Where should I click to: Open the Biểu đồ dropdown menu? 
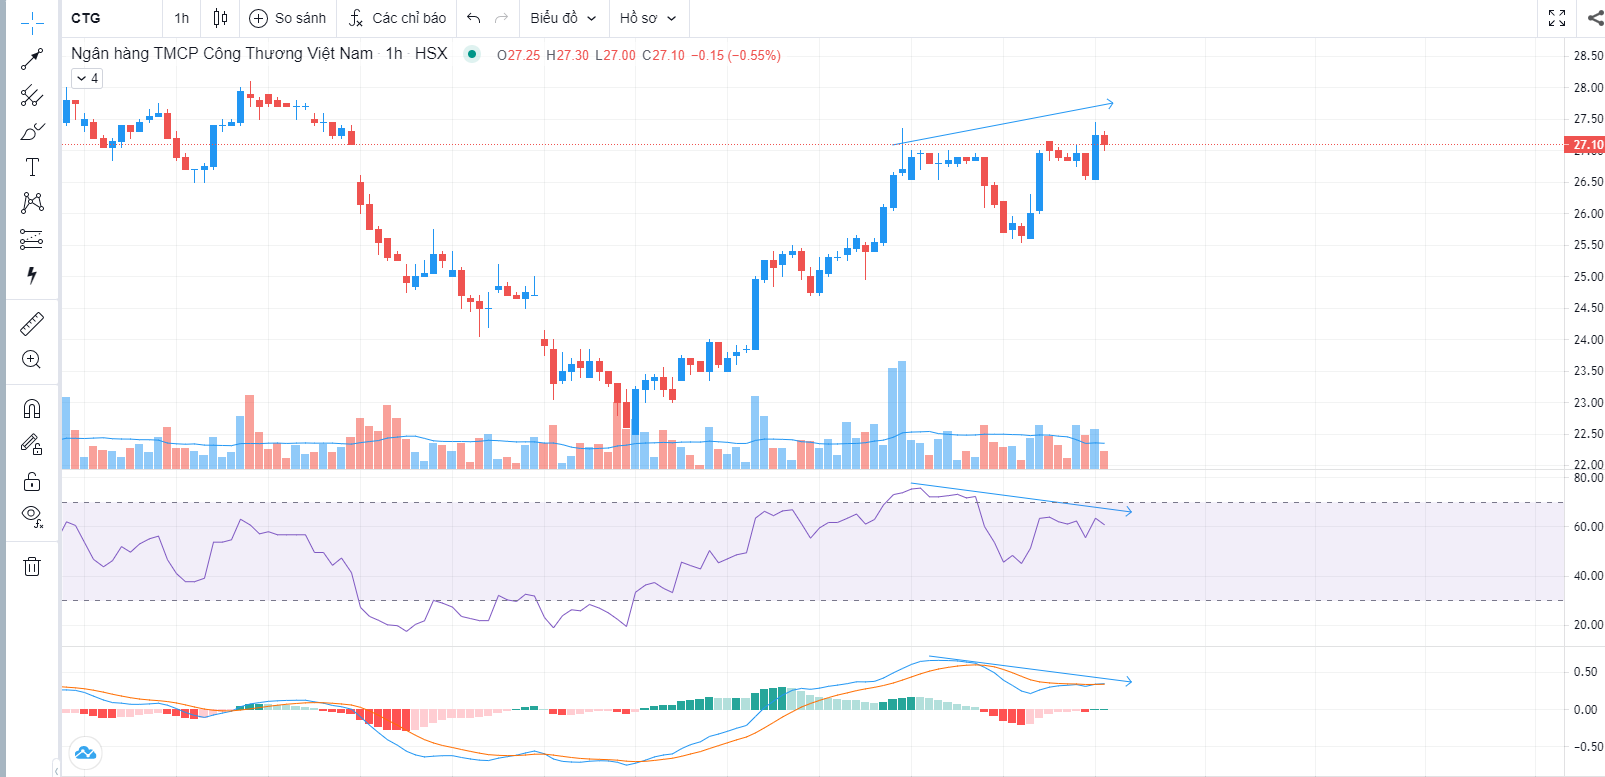[563, 18]
